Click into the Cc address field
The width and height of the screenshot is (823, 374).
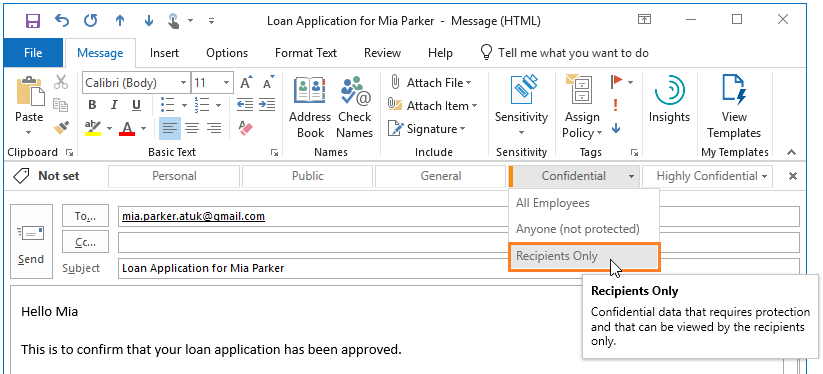click(459, 242)
